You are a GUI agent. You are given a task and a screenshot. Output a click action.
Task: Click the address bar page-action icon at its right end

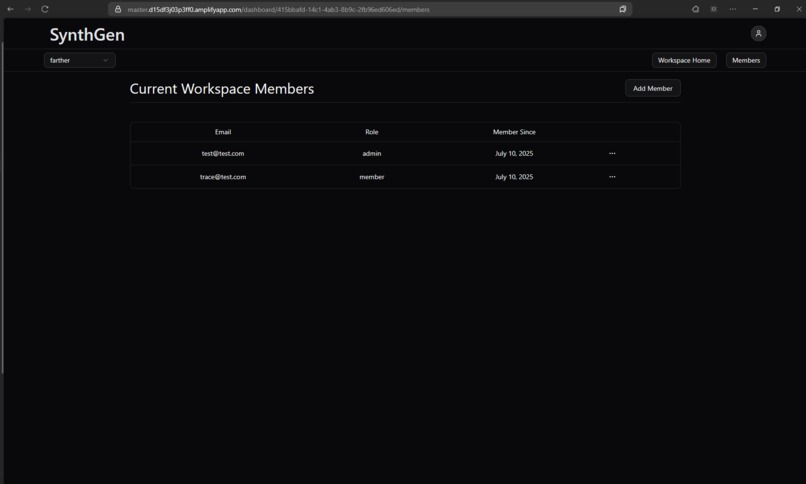point(622,9)
